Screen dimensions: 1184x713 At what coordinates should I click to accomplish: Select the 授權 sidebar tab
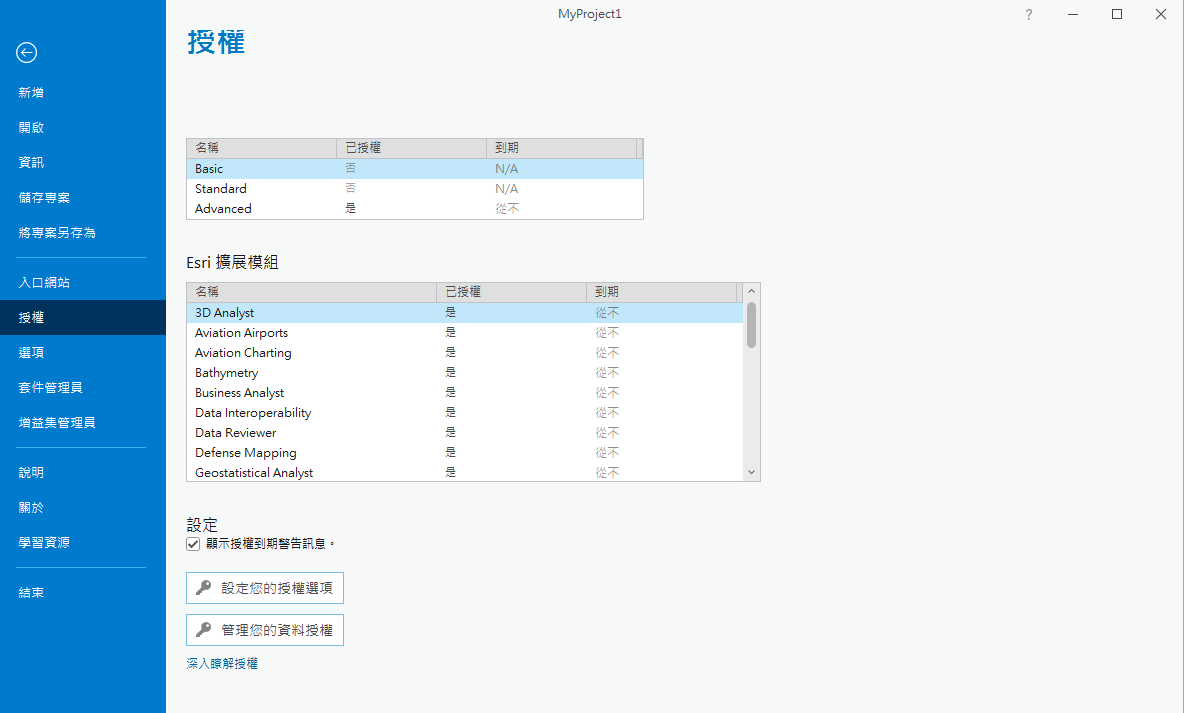(83, 317)
